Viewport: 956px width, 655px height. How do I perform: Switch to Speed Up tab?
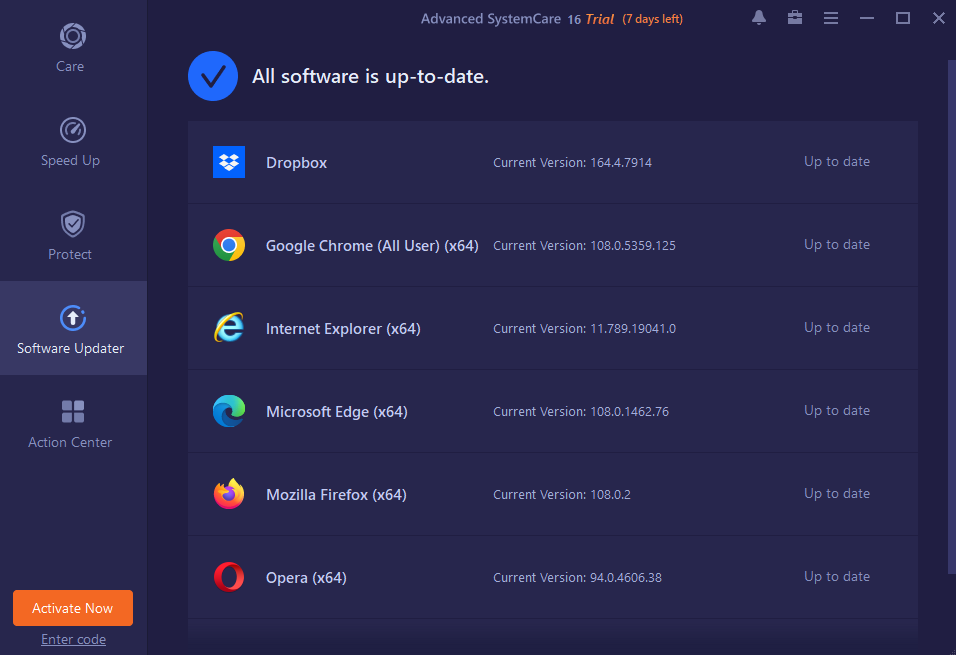pyautogui.click(x=71, y=141)
